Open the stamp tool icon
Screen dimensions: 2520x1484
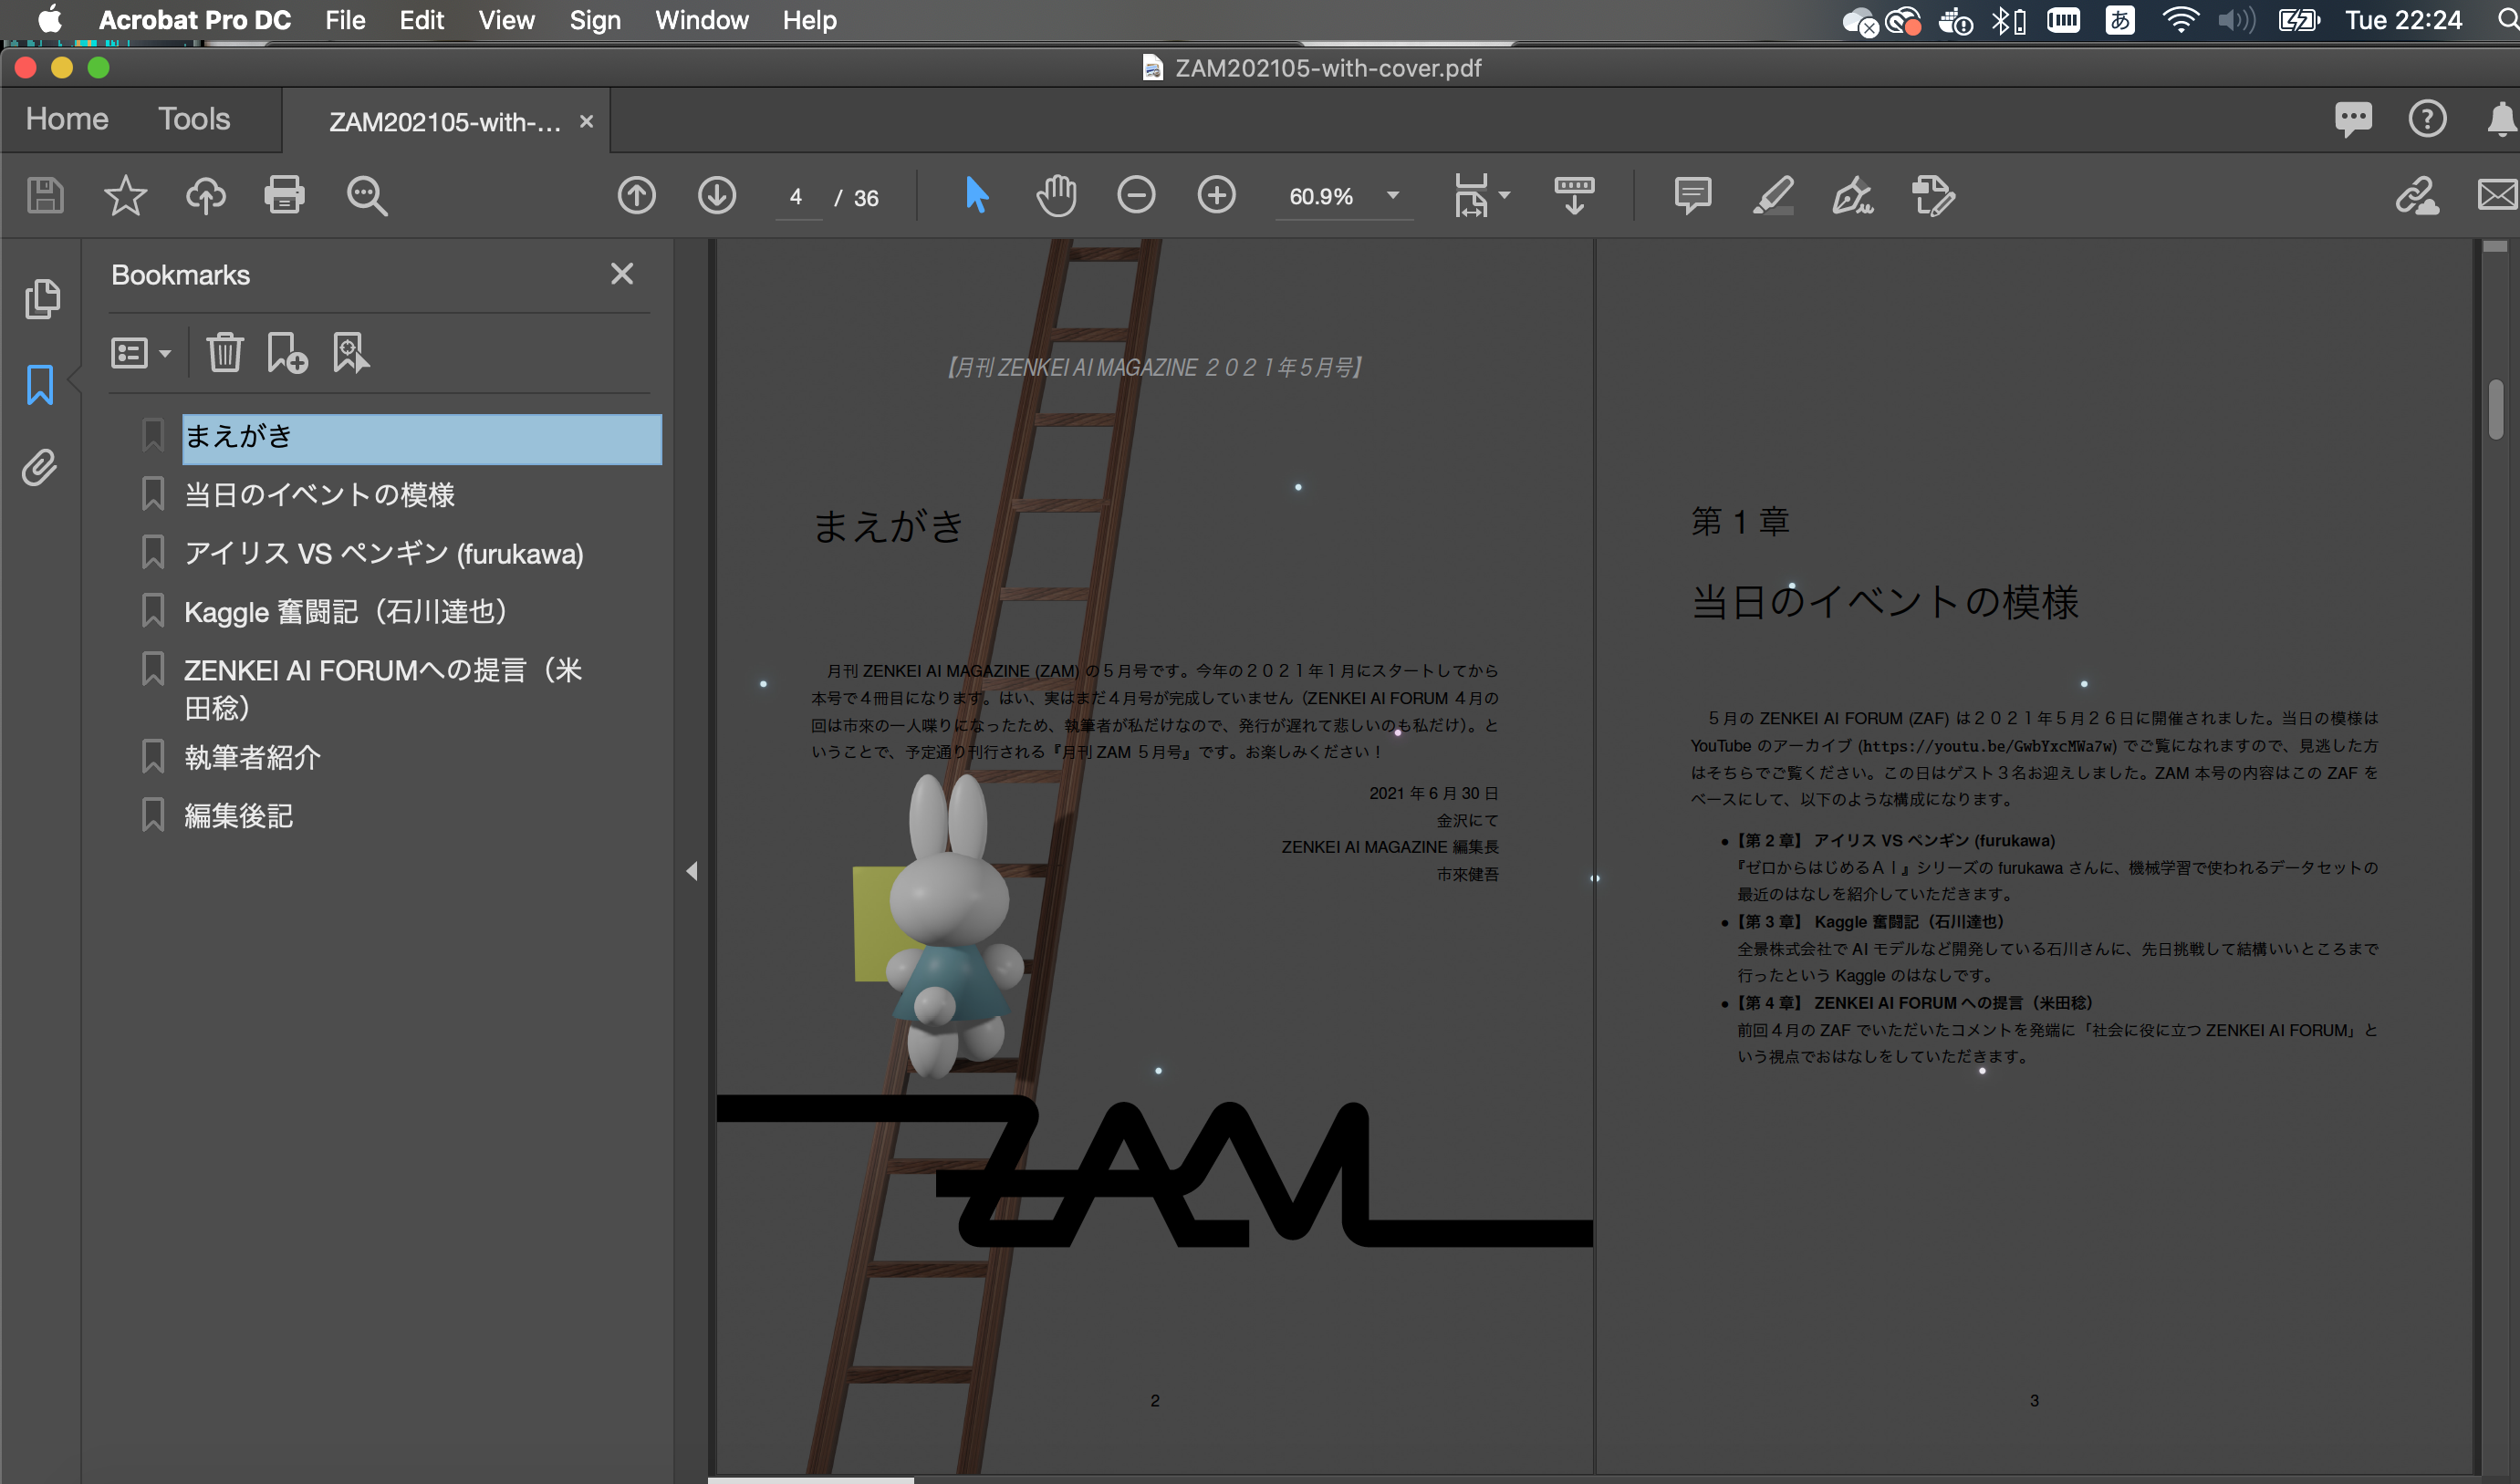coord(1933,195)
